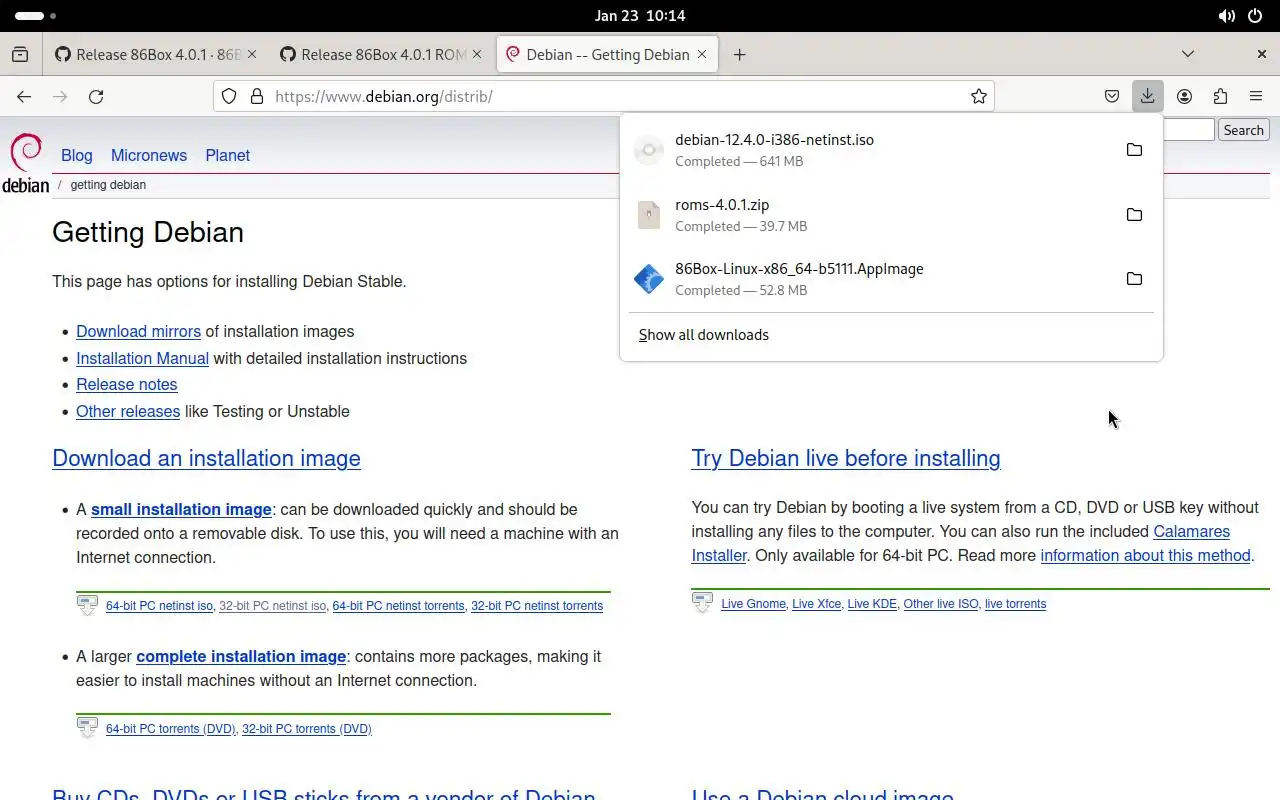The width and height of the screenshot is (1280, 800).
Task: Open 64-bit PC torrents (DVD) link
Action: [171, 729]
